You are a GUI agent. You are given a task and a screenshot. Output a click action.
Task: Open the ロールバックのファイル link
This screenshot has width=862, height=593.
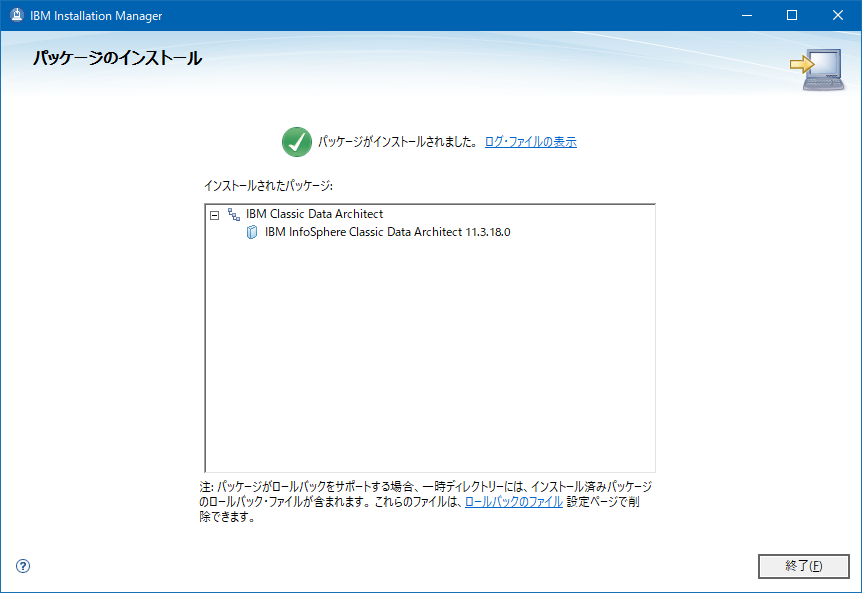[513, 502]
